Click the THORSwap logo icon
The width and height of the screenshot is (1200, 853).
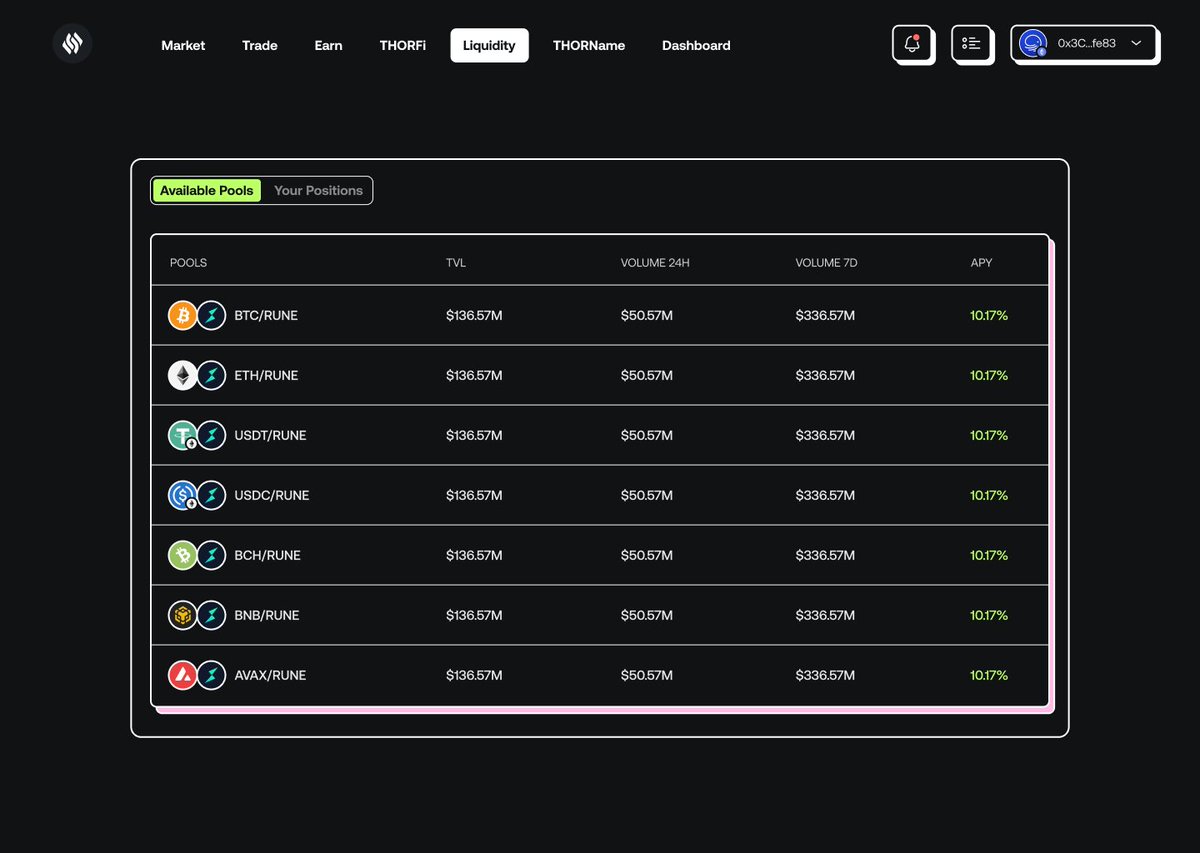72,44
